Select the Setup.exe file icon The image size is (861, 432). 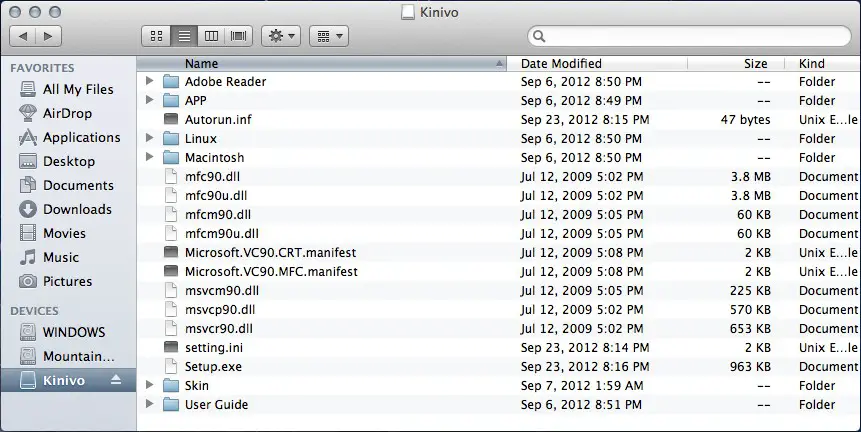[x=171, y=366]
